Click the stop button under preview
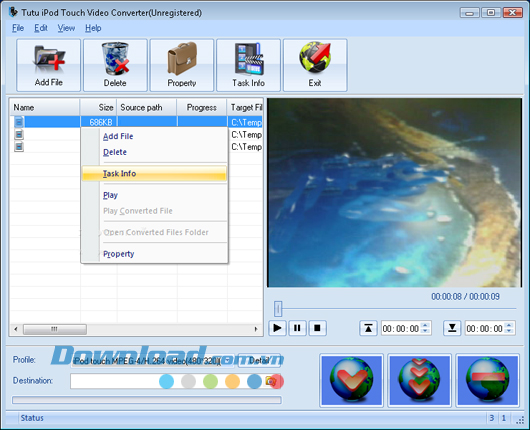 [317, 328]
